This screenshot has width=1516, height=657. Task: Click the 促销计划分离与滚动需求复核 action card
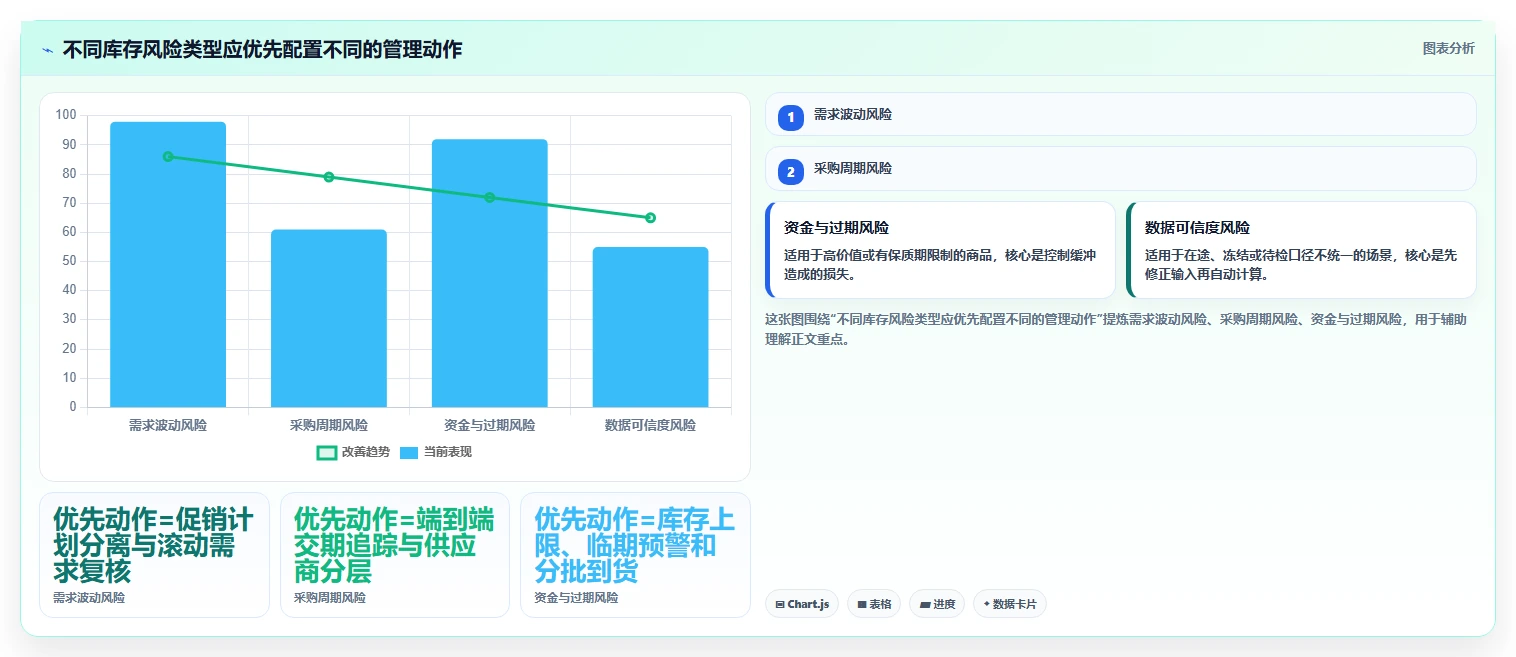(x=154, y=555)
